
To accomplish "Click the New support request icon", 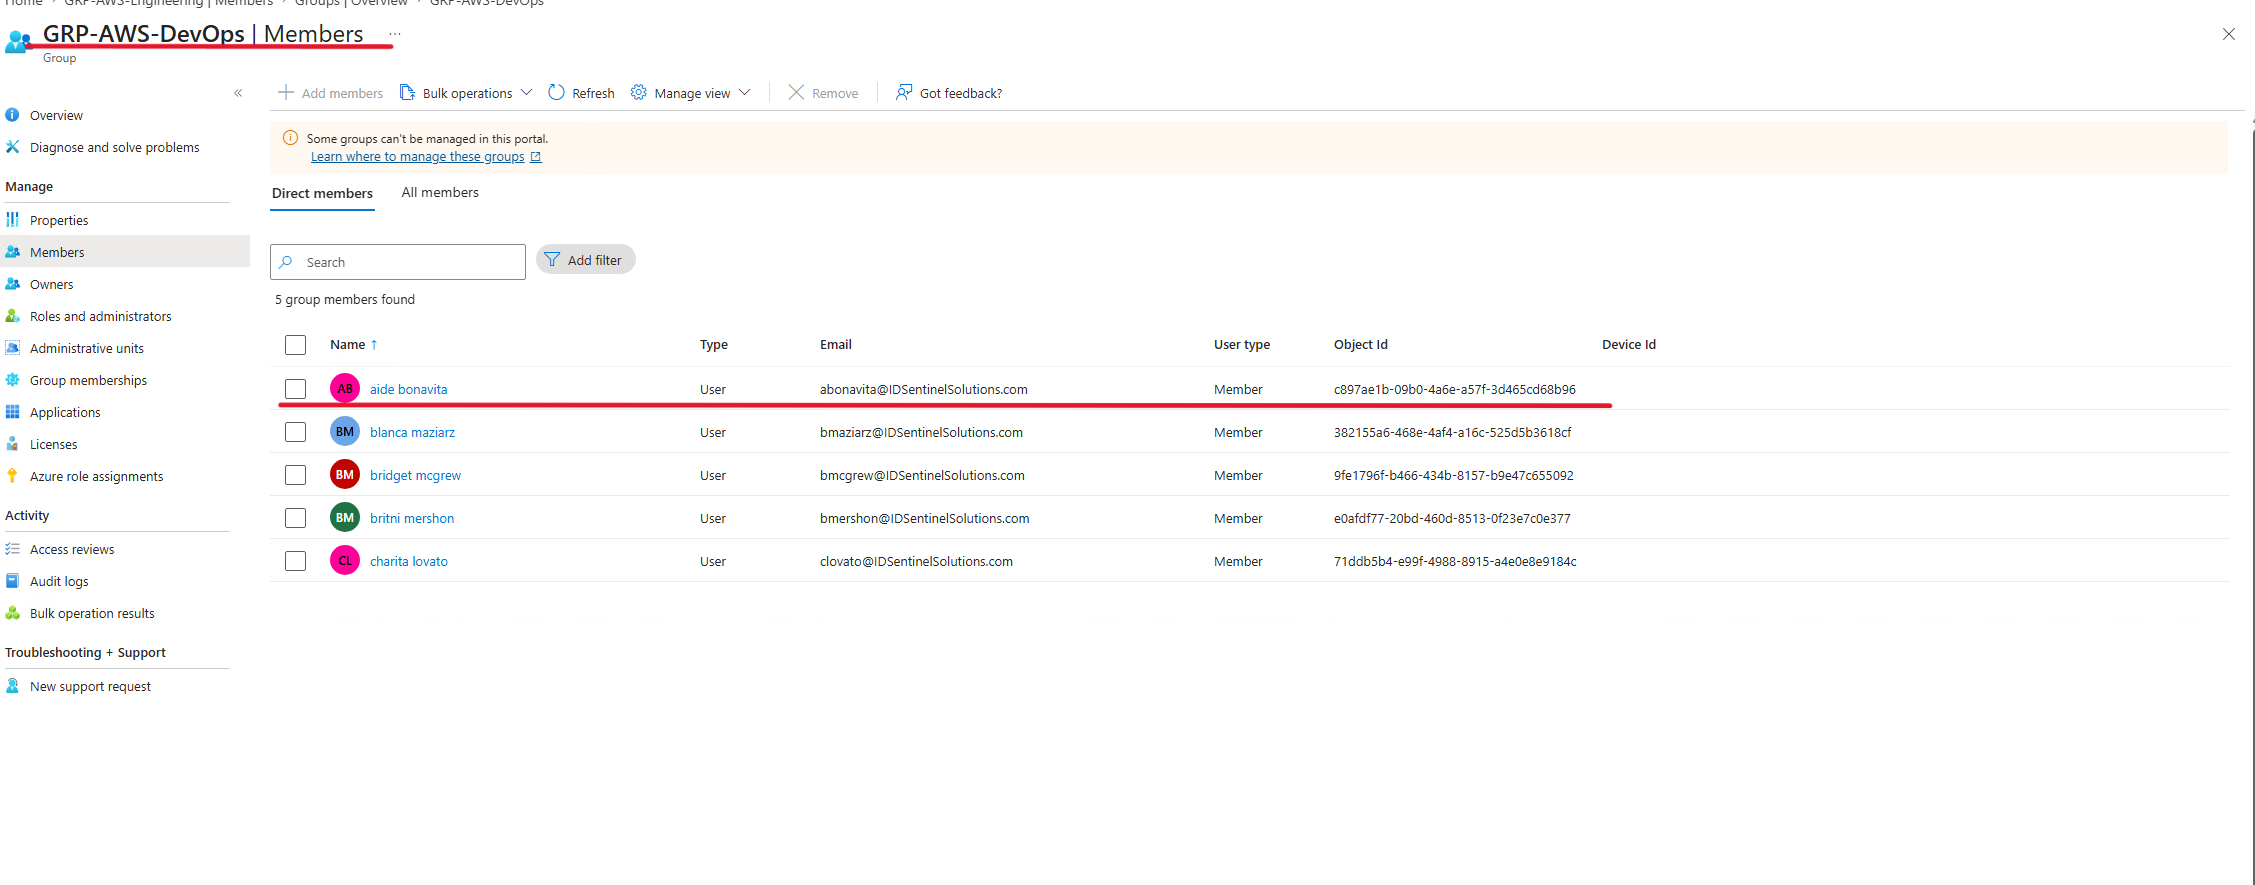I will tap(12, 686).
